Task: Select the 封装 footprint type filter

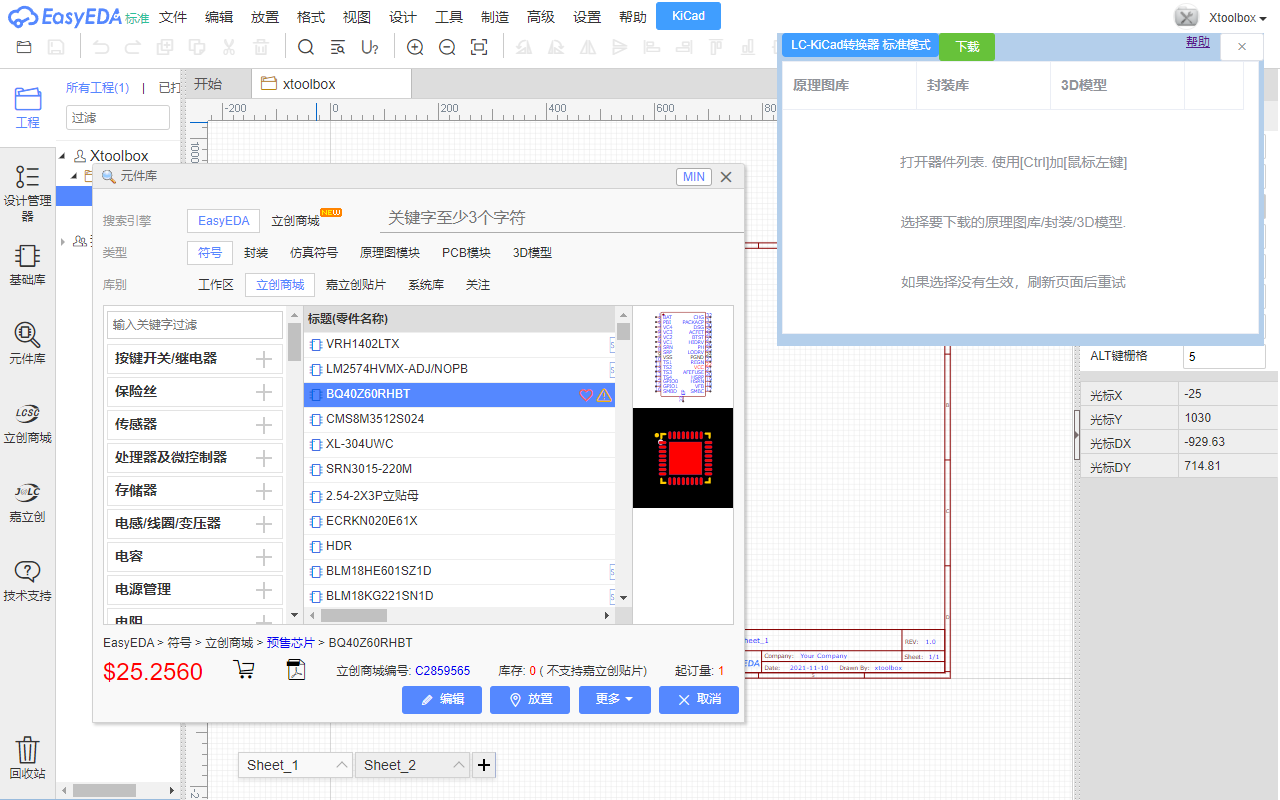Action: [256, 253]
